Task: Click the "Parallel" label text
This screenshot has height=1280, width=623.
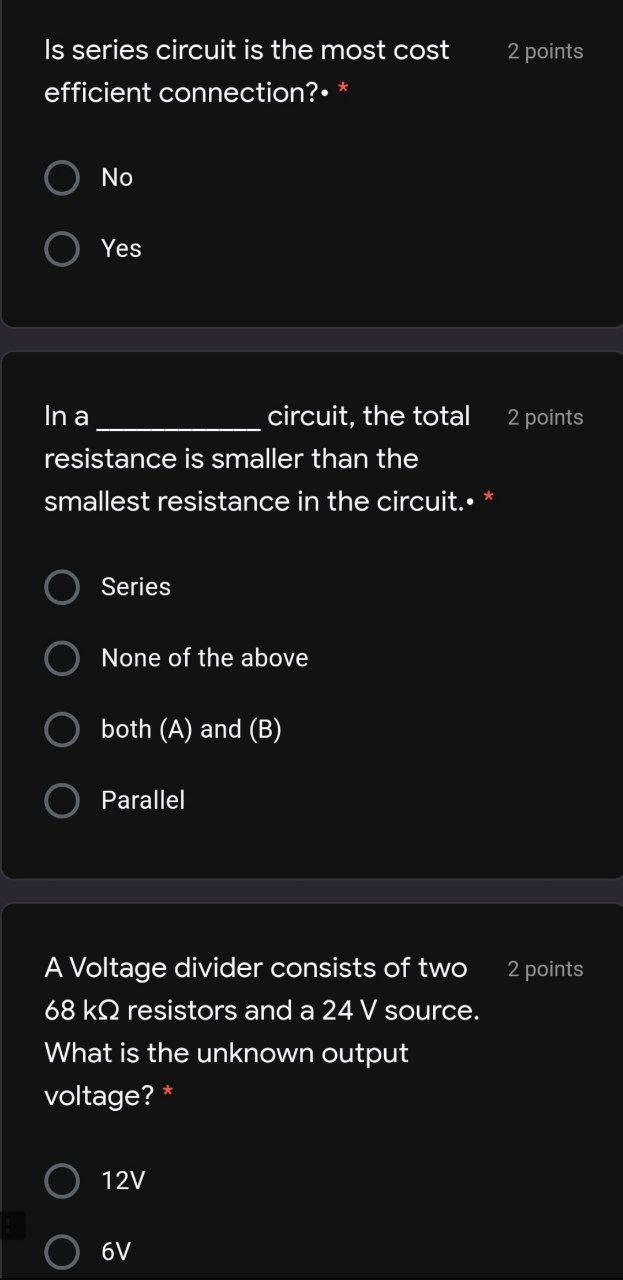Action: [x=142, y=800]
